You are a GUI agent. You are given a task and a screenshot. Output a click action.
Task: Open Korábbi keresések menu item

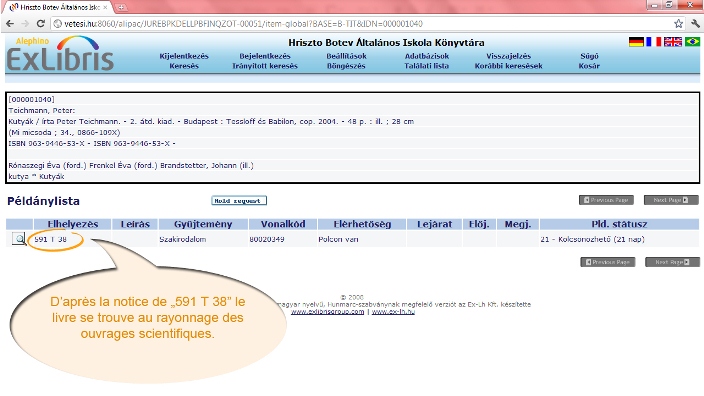[x=508, y=66]
